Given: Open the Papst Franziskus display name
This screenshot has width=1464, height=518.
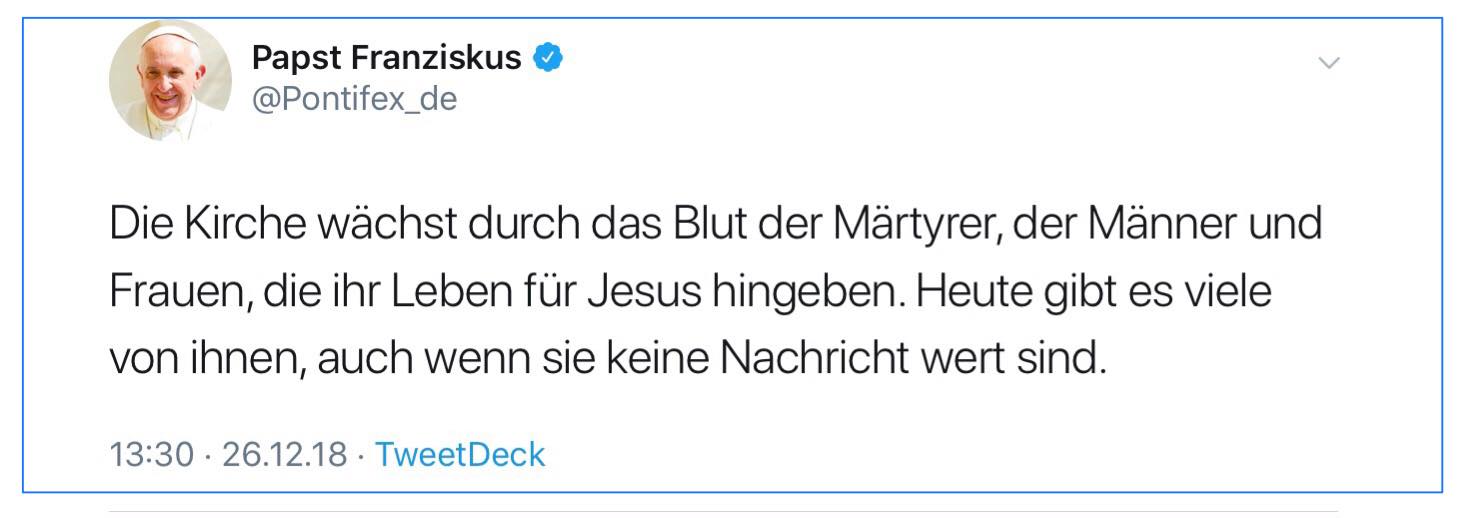Looking at the screenshot, I should coord(387,58).
